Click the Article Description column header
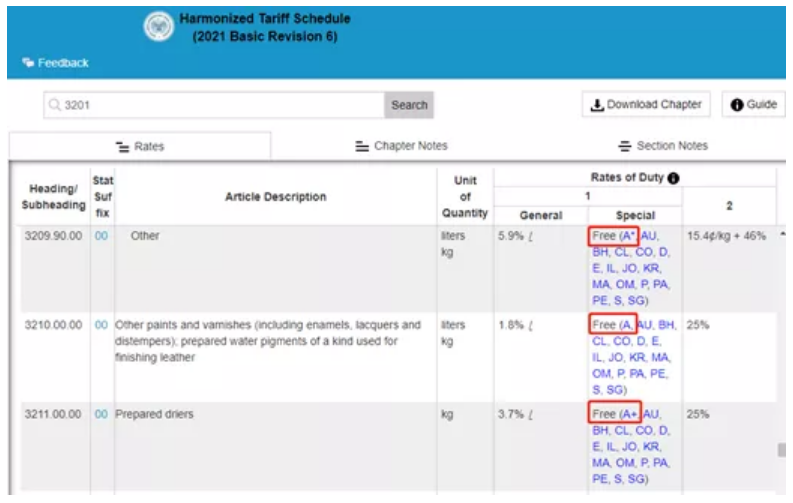 click(276, 197)
